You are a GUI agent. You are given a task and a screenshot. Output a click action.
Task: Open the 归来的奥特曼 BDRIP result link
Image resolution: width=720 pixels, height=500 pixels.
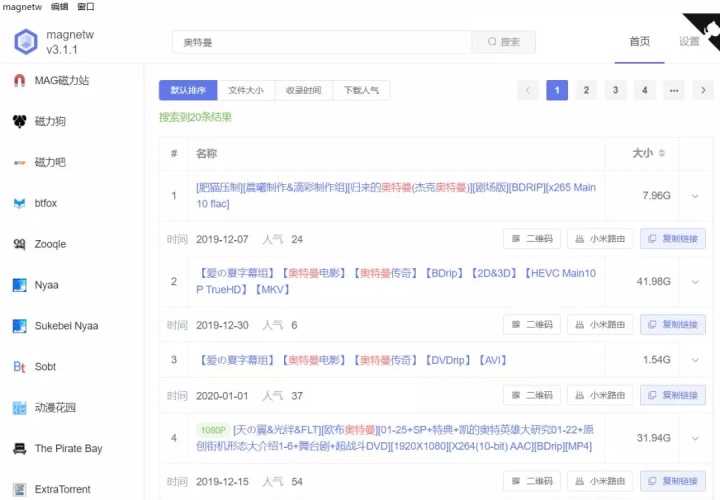pos(396,196)
